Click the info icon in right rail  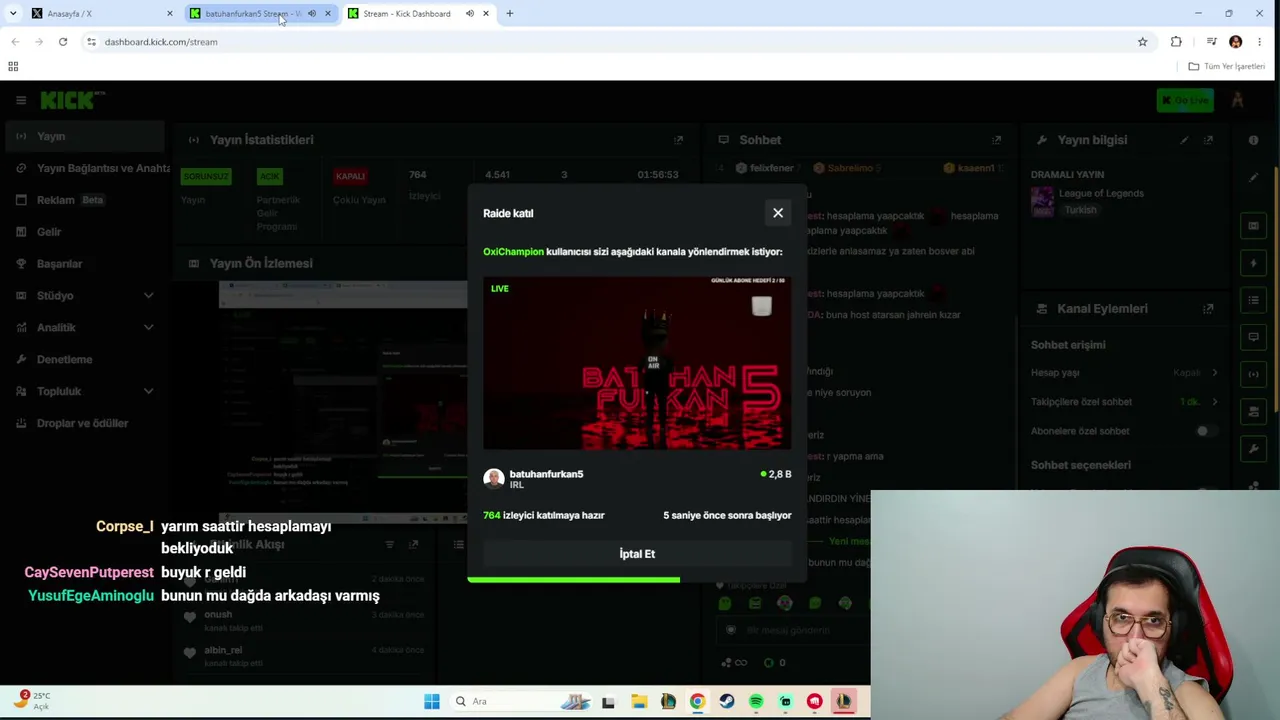1253,140
